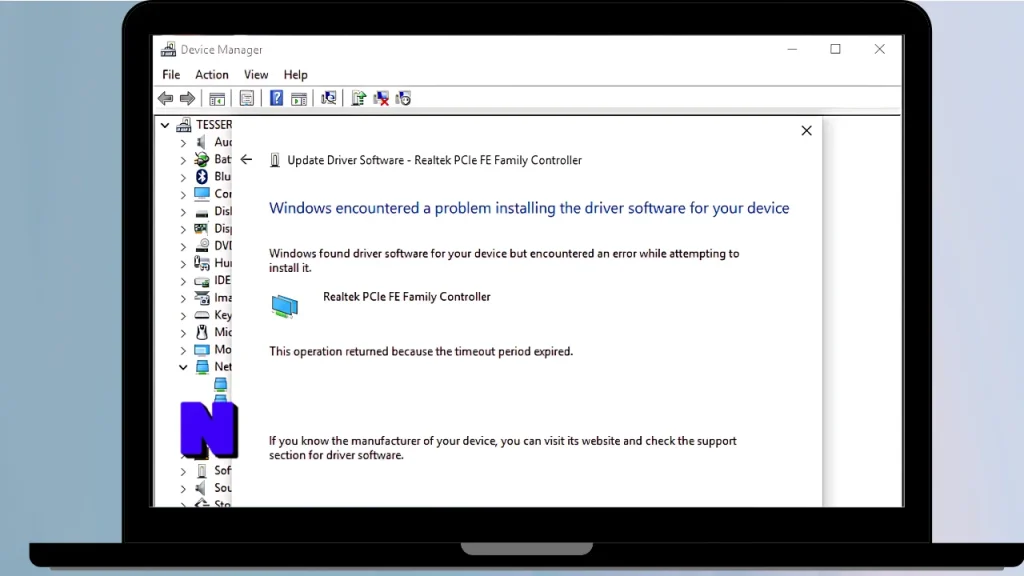Expand the Mic category chevron
Image resolution: width=1024 pixels, height=576 pixels.
pos(183,332)
